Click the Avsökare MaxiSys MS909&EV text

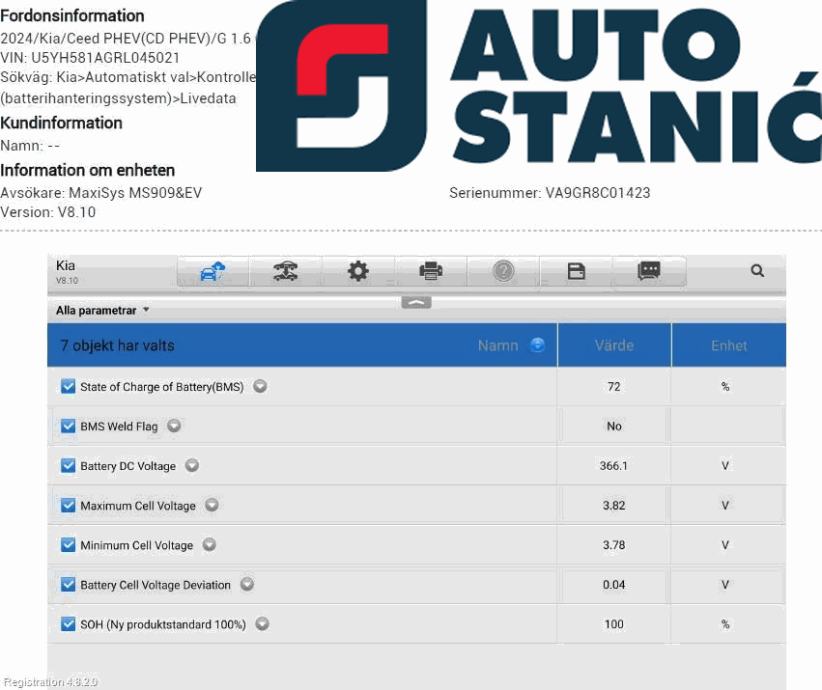click(101, 193)
